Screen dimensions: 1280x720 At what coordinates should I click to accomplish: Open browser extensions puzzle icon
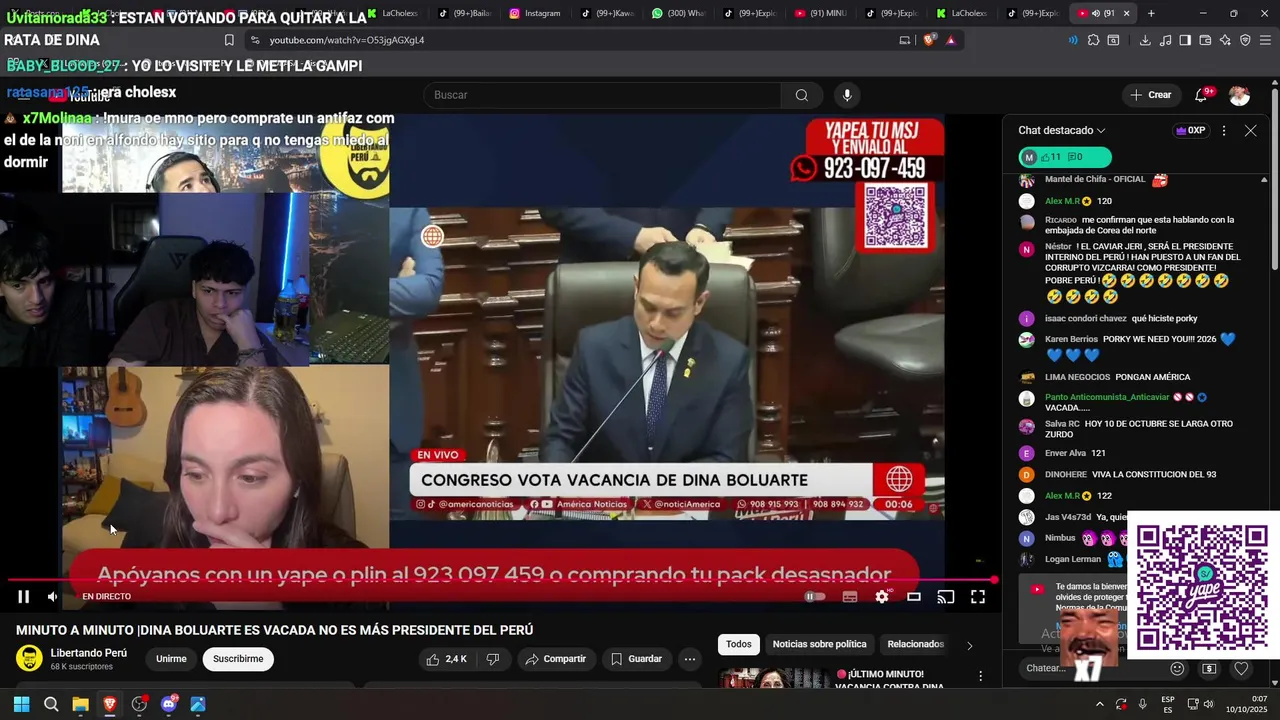coord(1093,40)
